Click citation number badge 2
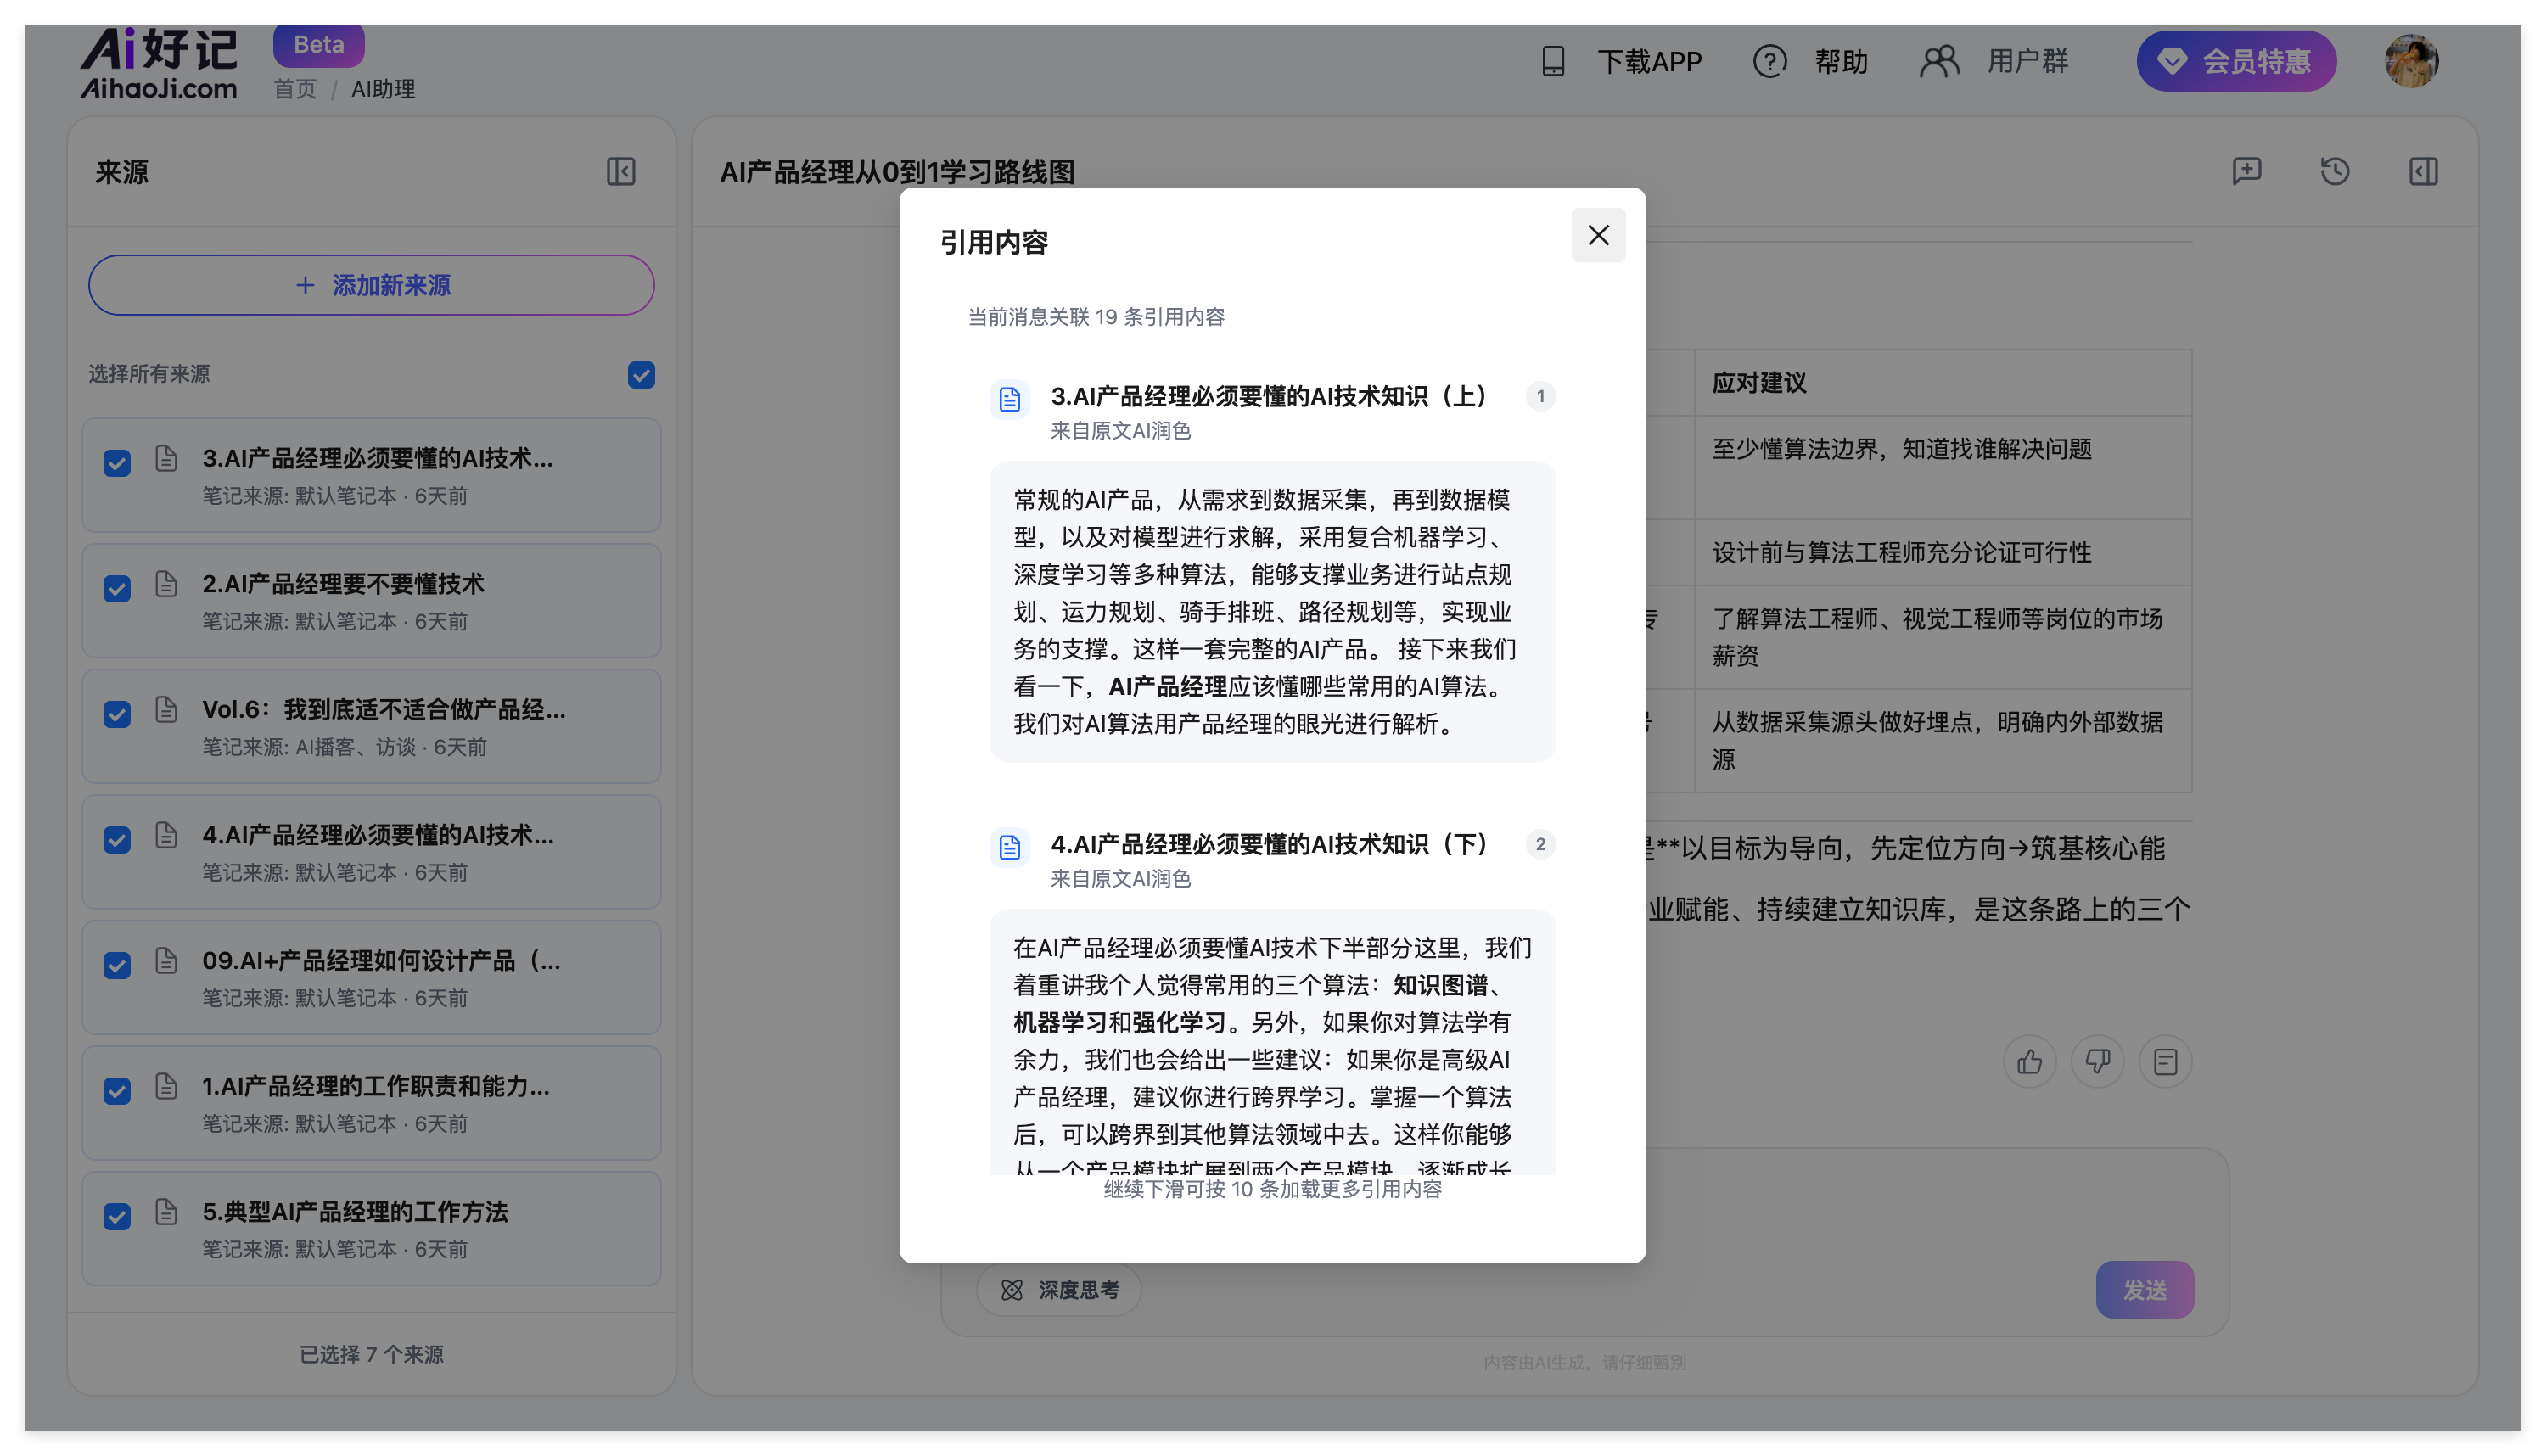The width and height of the screenshot is (2546, 1456). pos(1540,845)
